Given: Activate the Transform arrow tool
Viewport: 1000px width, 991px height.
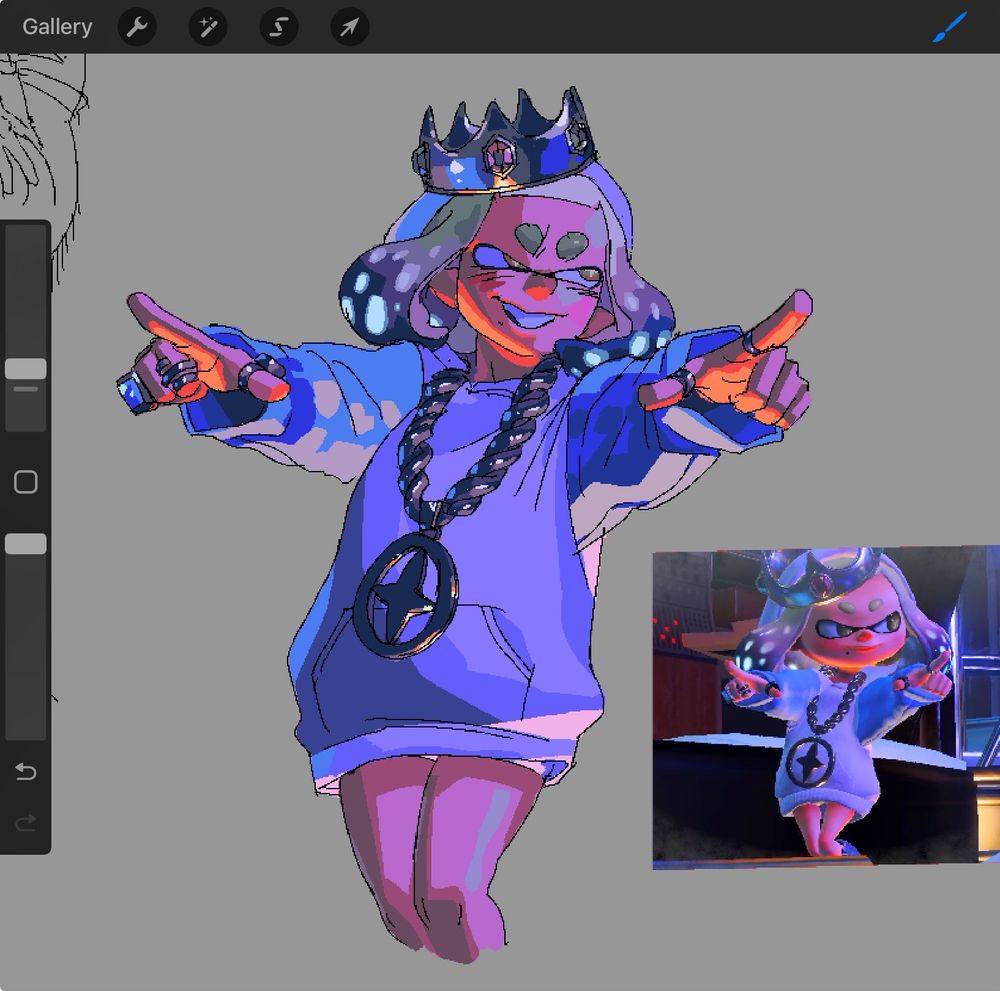Looking at the screenshot, I should point(349,27).
